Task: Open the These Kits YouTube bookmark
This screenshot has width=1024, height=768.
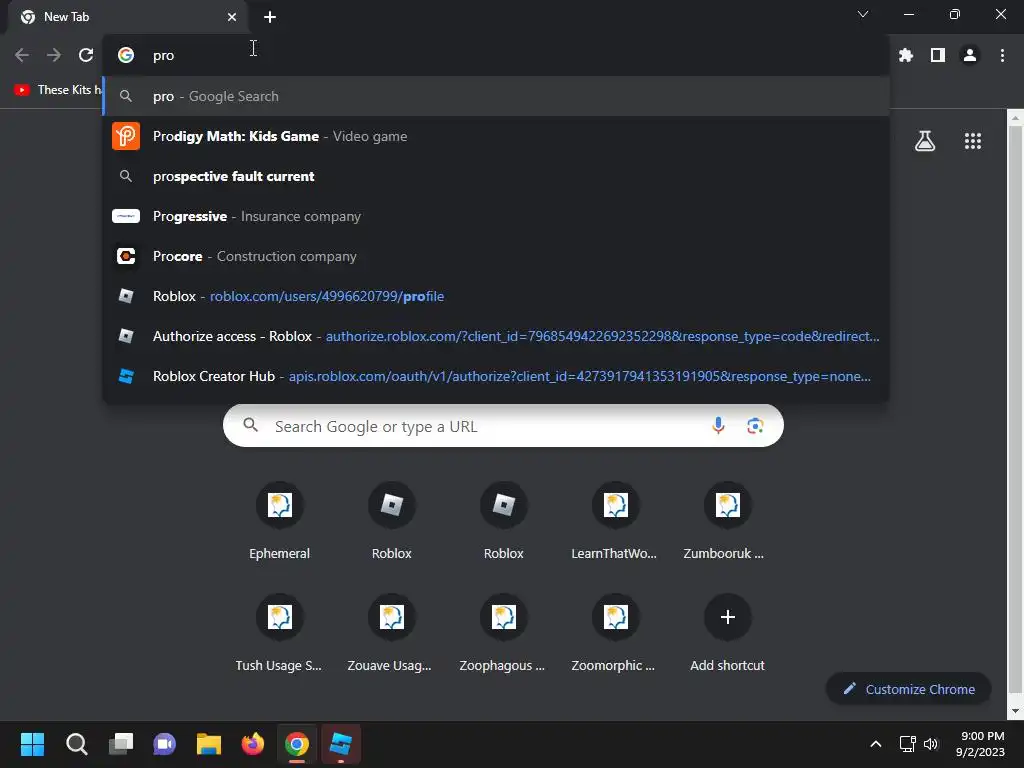Action: [57, 89]
